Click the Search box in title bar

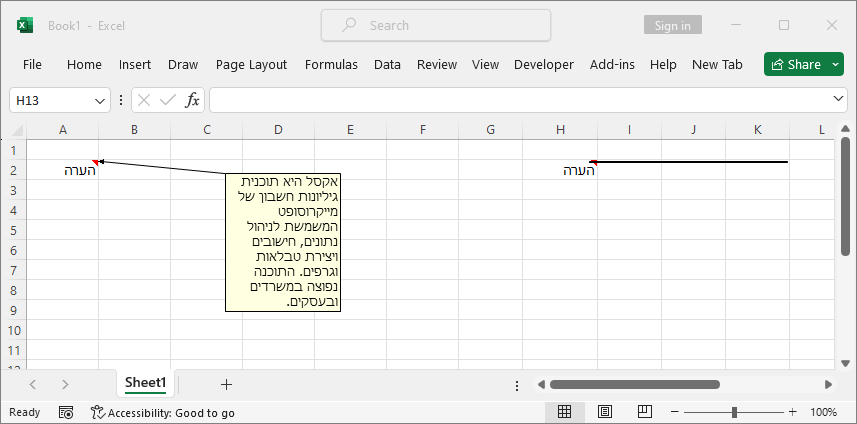pos(436,26)
